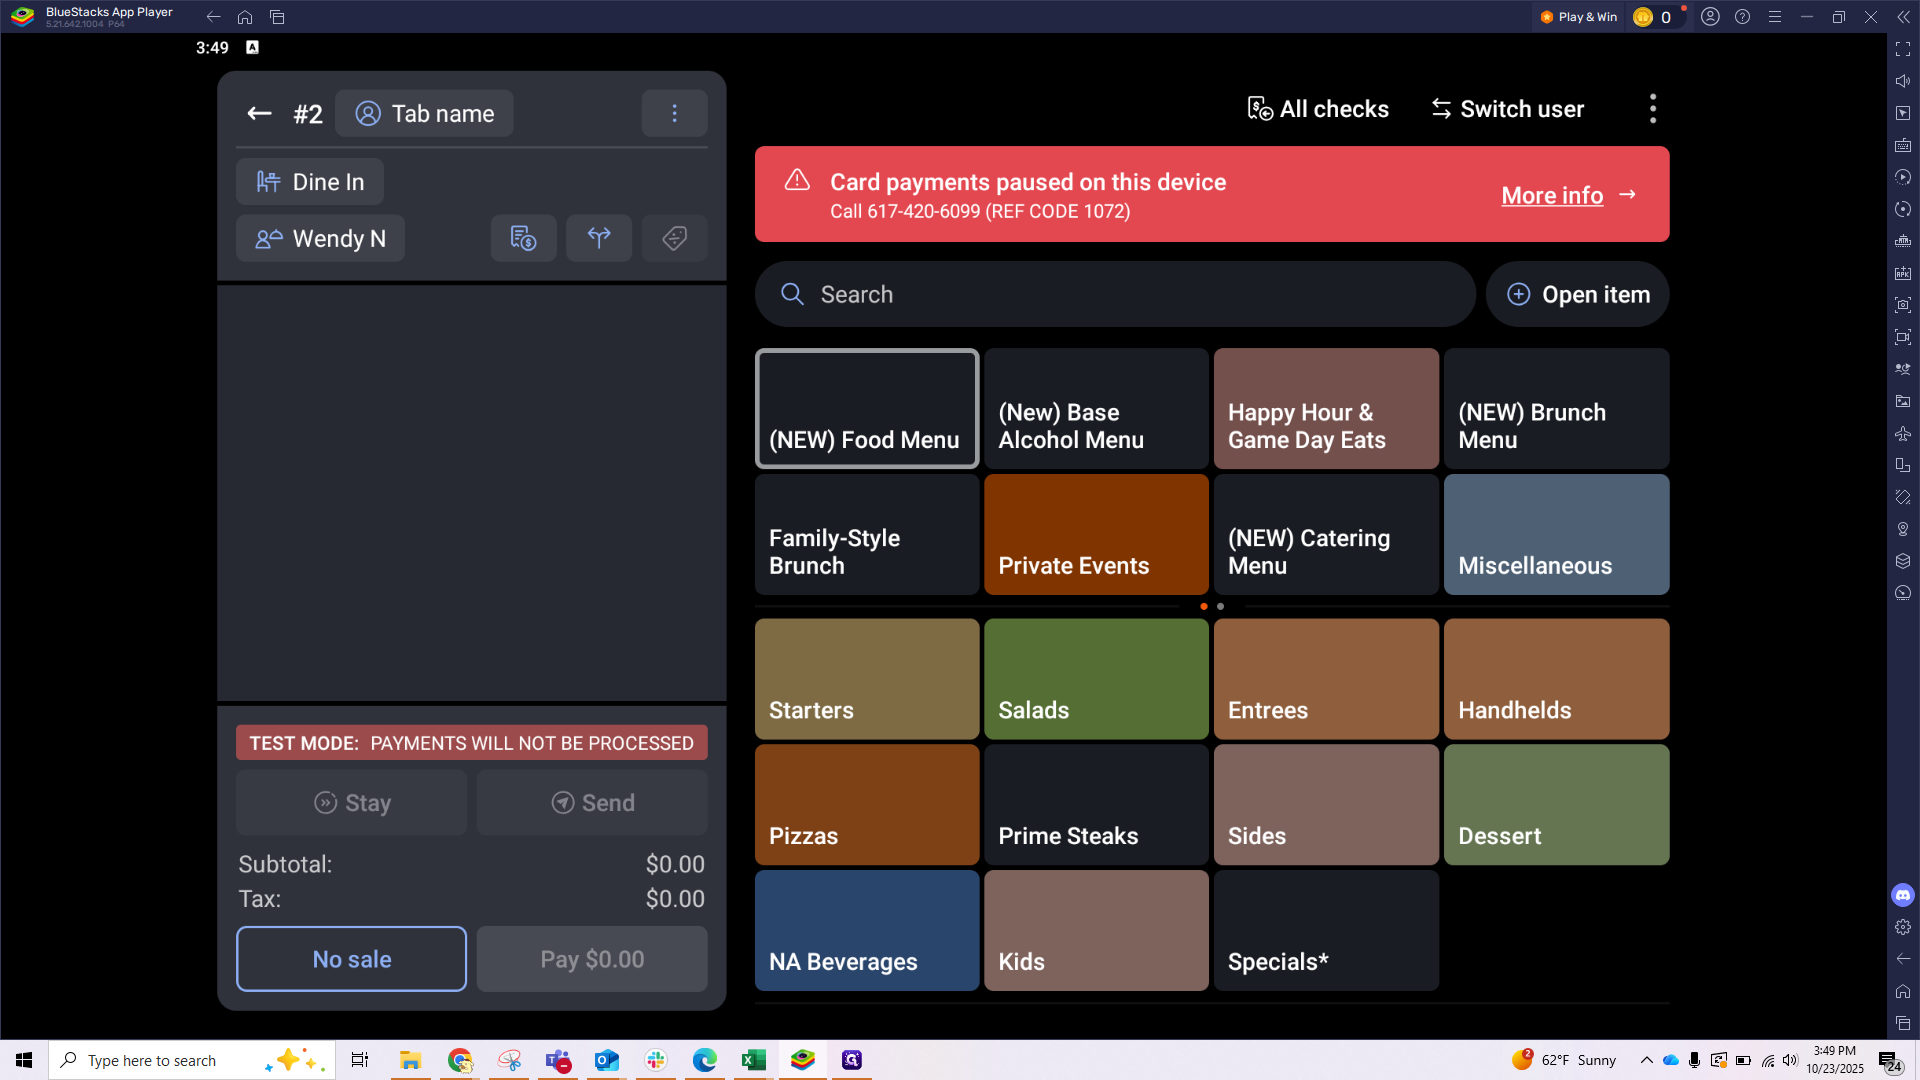1920x1080 pixels.
Task: Go to second menu page dot
Action: coord(1220,607)
